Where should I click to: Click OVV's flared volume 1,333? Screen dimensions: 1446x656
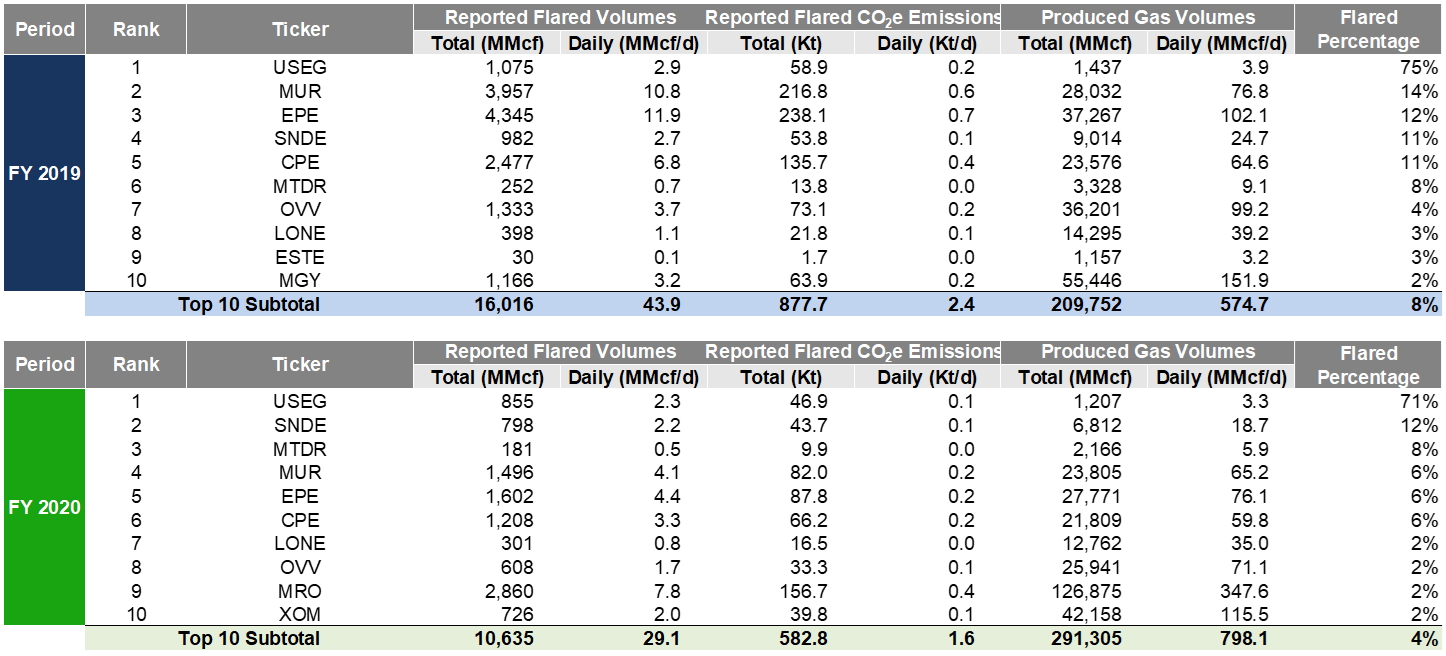coord(510,210)
